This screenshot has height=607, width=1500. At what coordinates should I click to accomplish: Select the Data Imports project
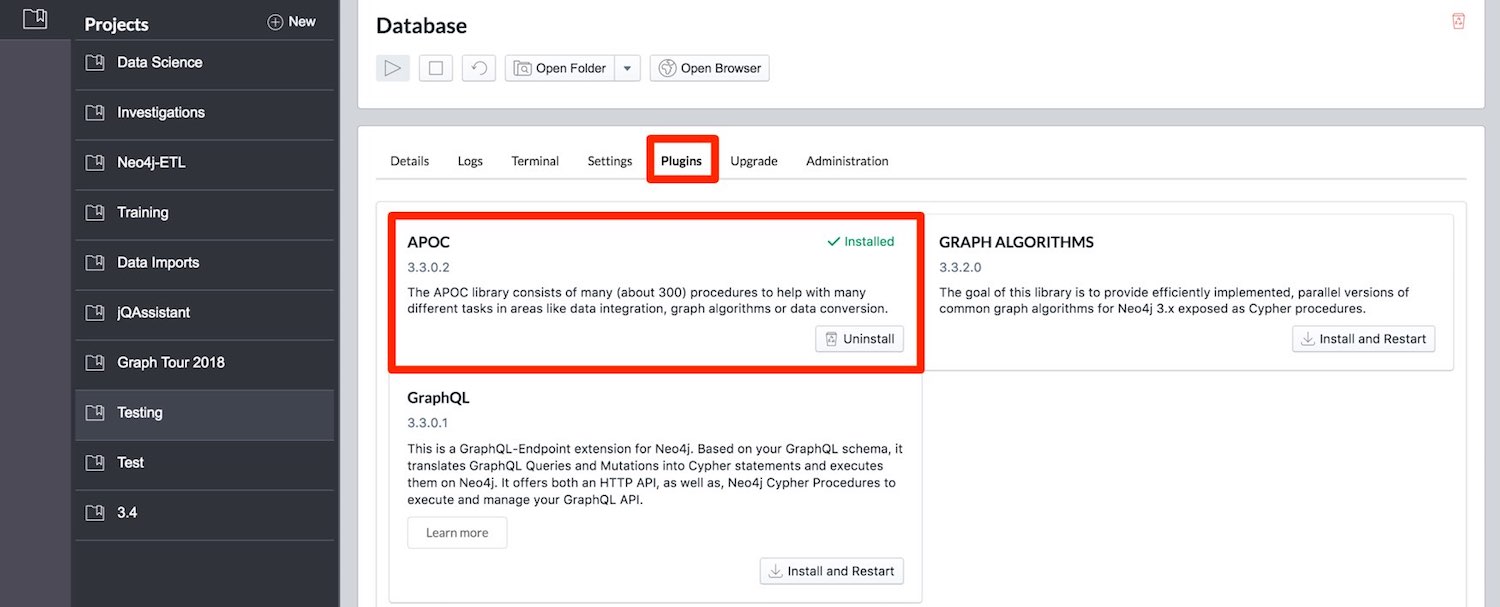pyautogui.click(x=204, y=263)
